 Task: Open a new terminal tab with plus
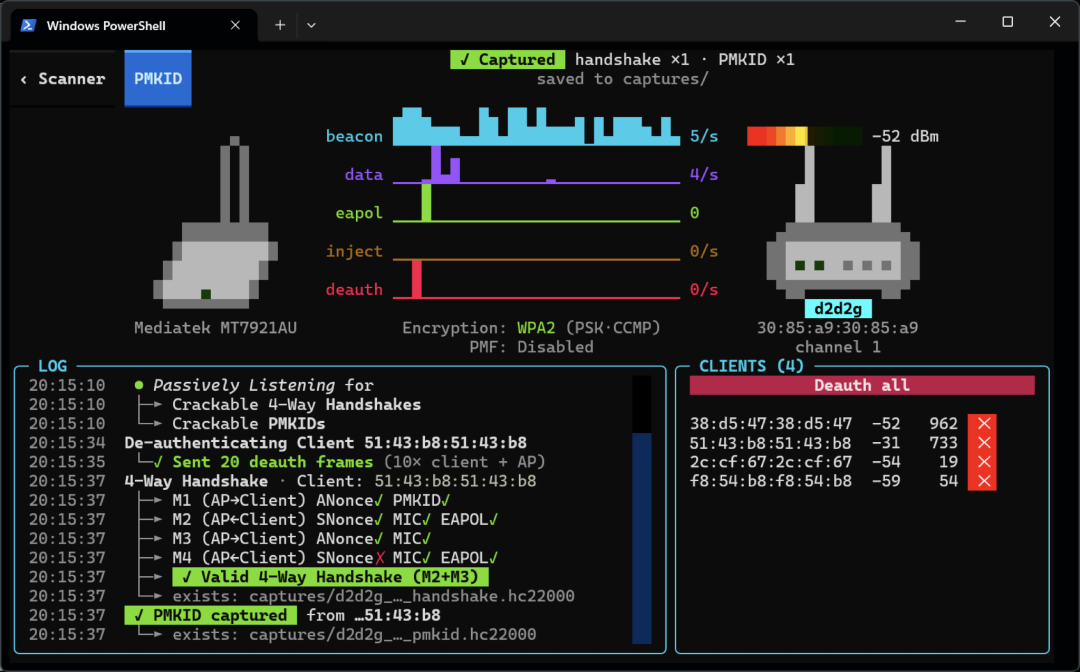[280, 25]
